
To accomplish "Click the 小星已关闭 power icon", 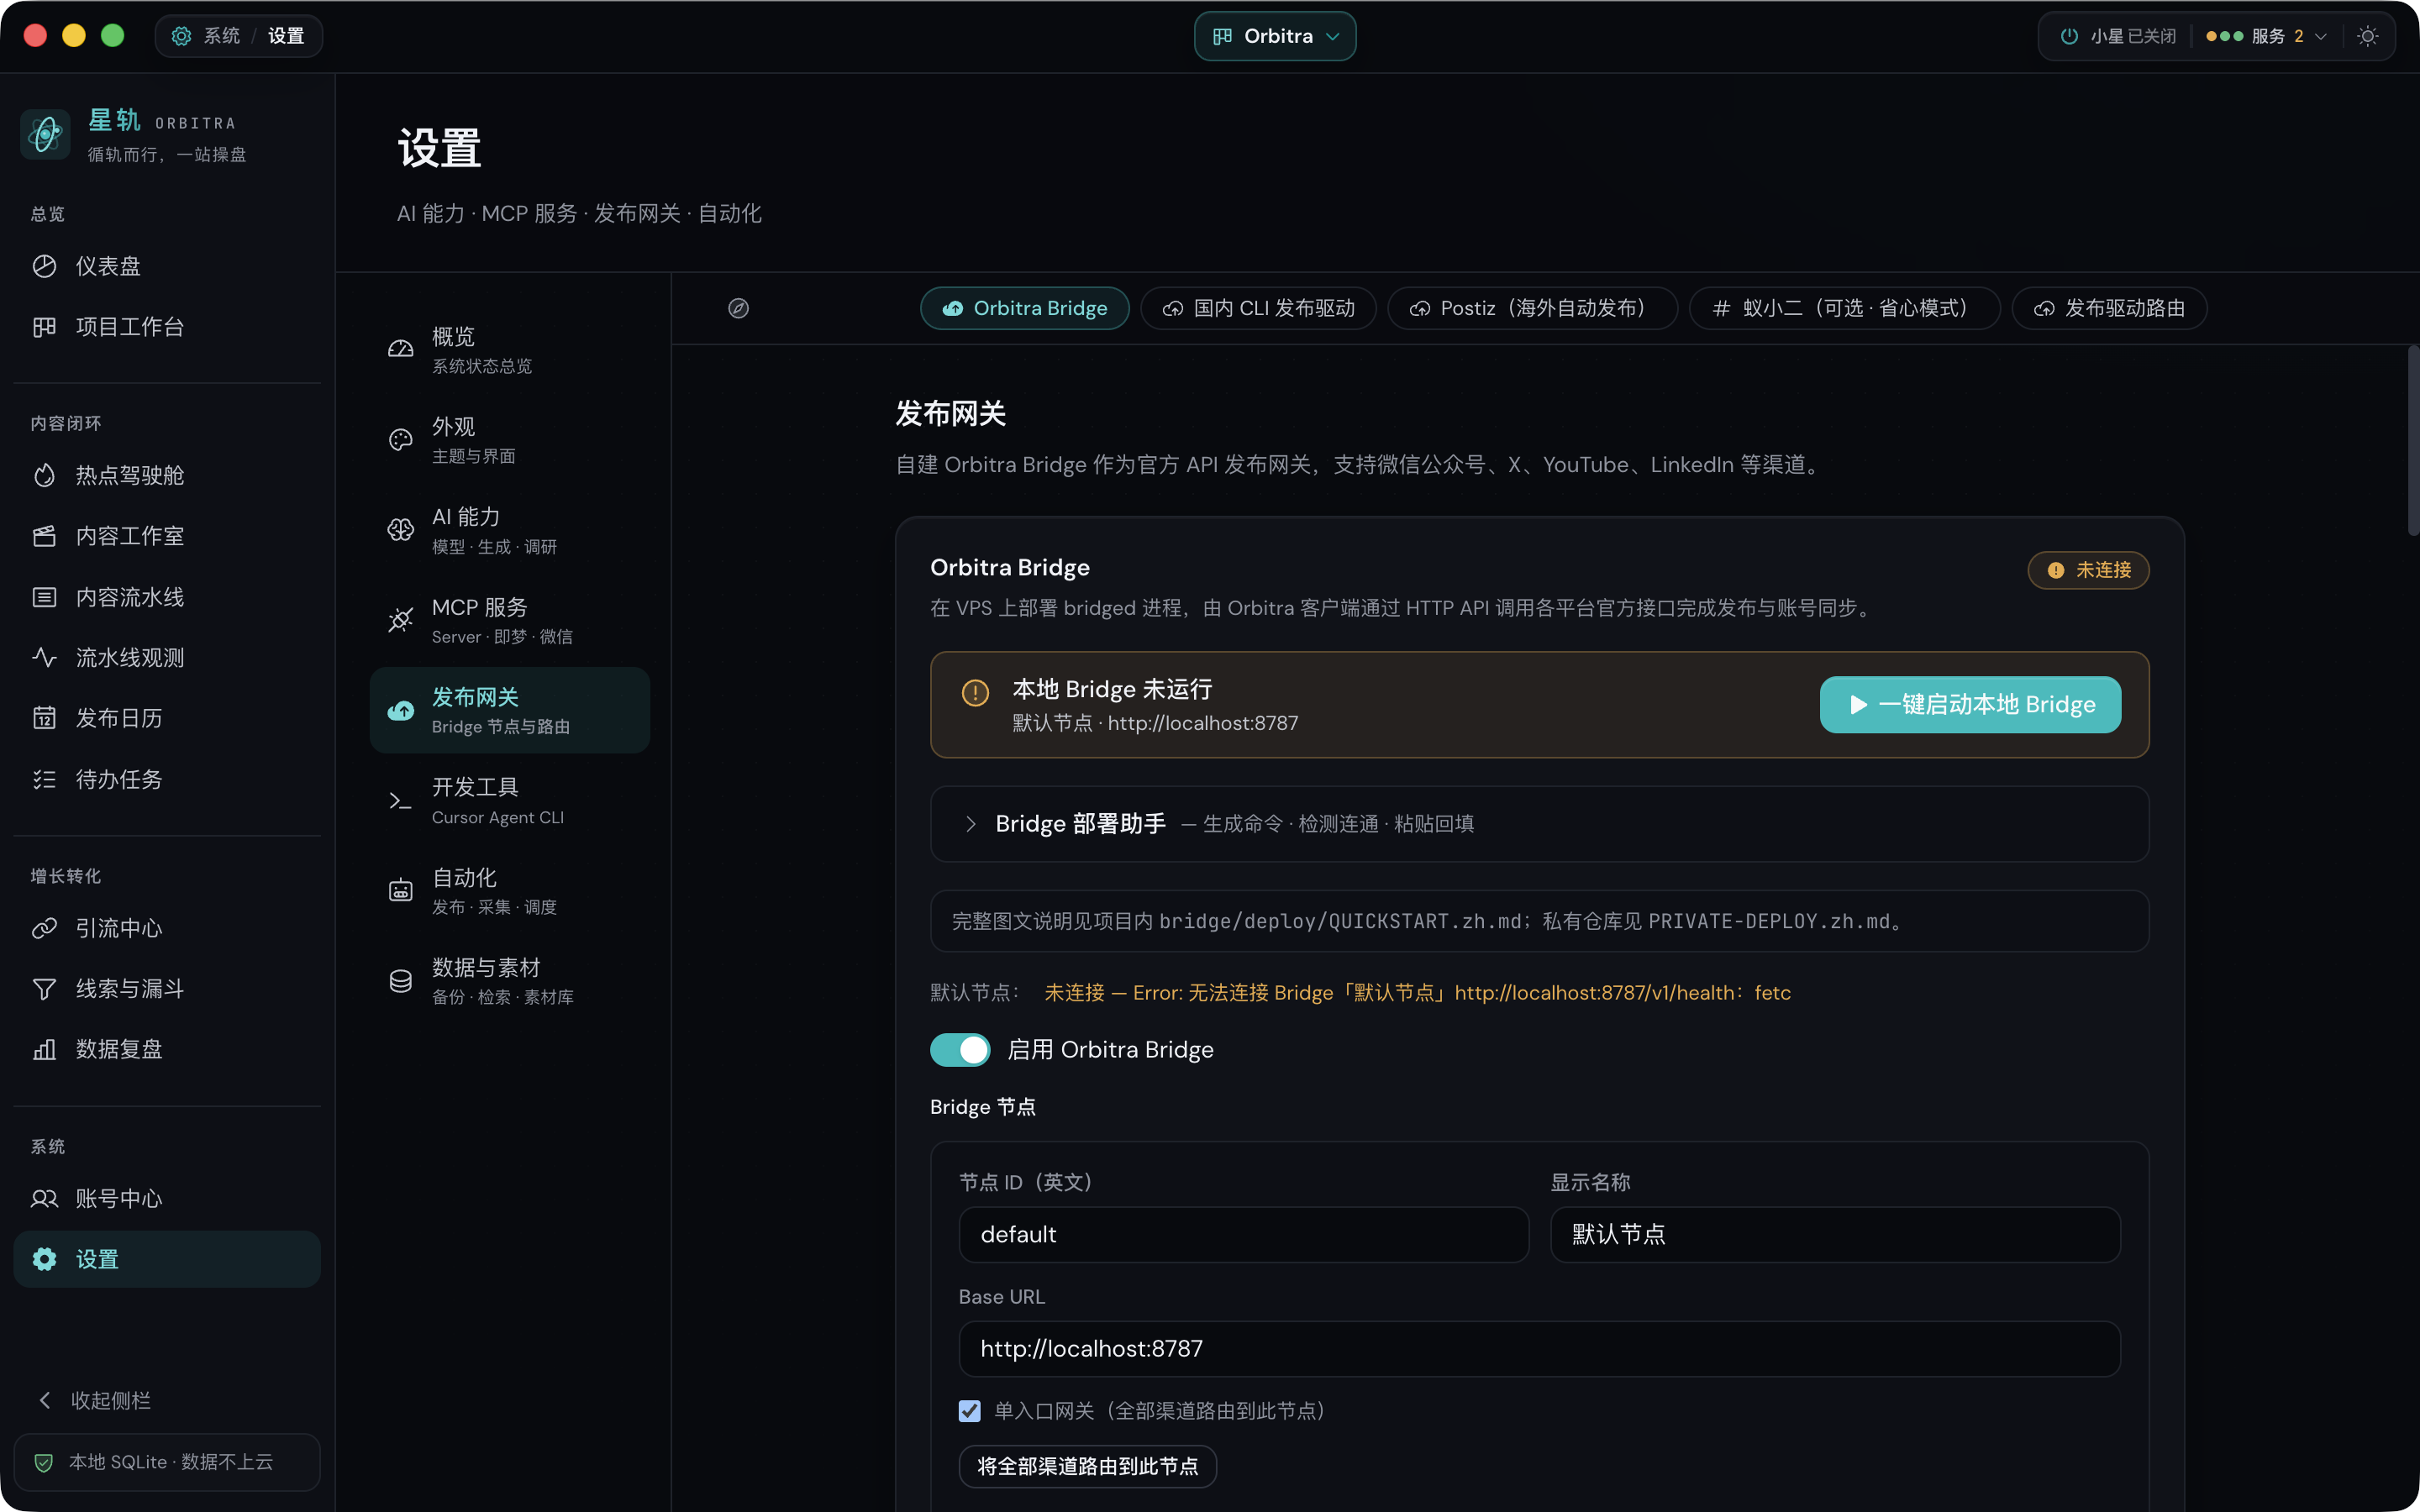I will pyautogui.click(x=2069, y=36).
